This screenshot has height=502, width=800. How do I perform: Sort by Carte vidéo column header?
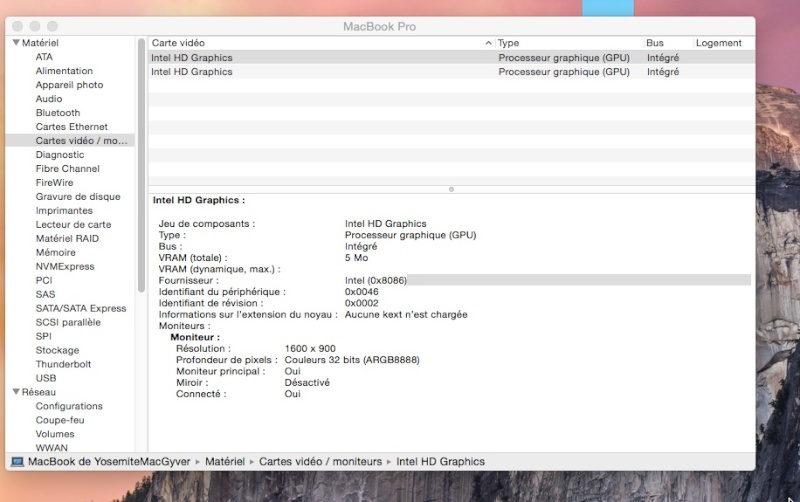pos(321,43)
